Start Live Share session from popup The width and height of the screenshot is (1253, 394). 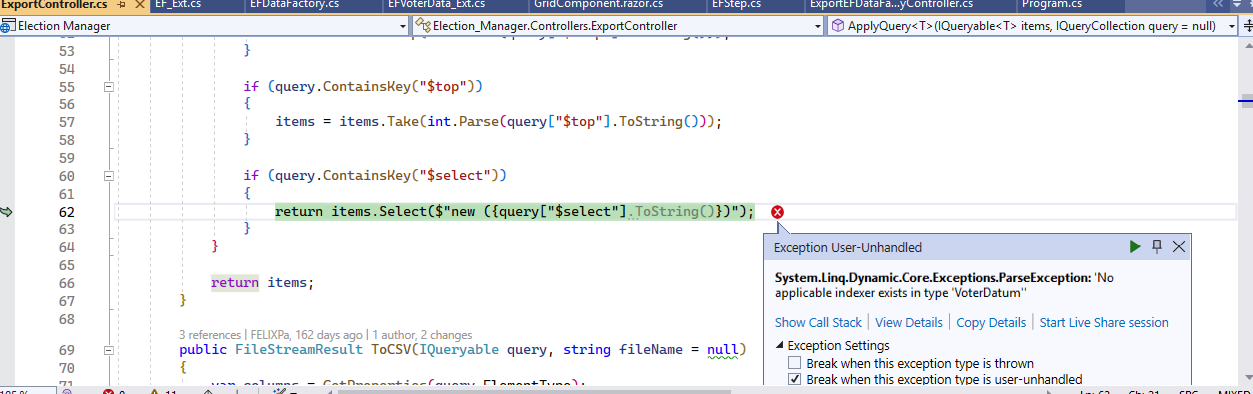click(x=1104, y=322)
